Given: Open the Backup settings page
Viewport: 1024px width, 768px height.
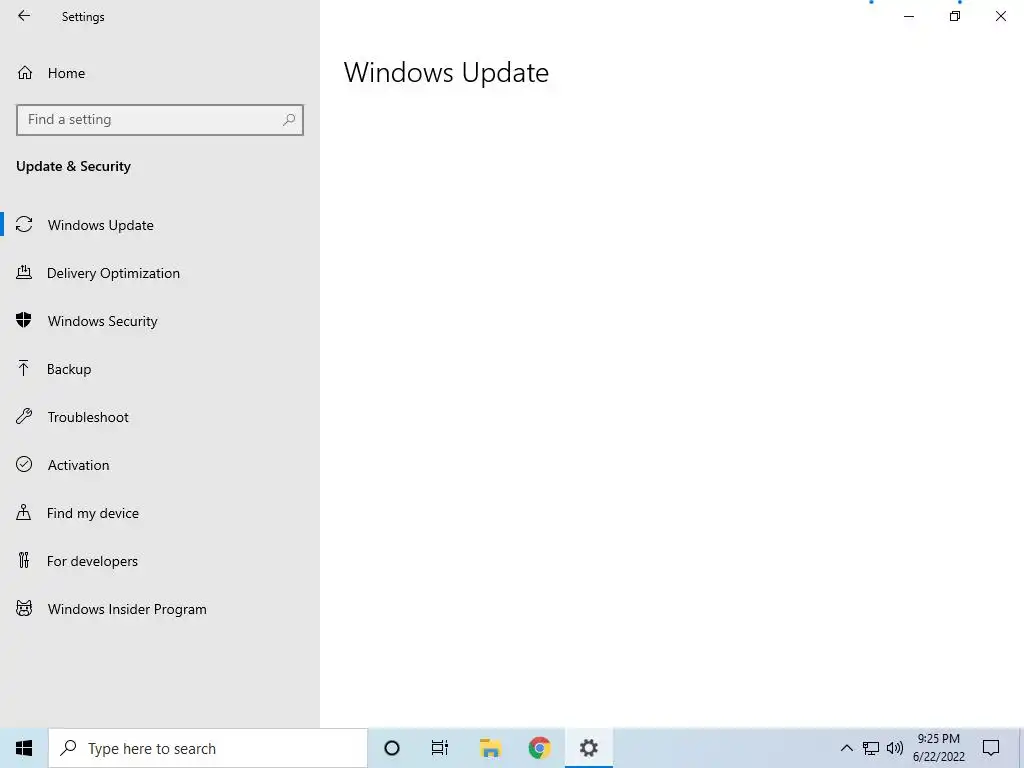Looking at the screenshot, I should coord(160,369).
